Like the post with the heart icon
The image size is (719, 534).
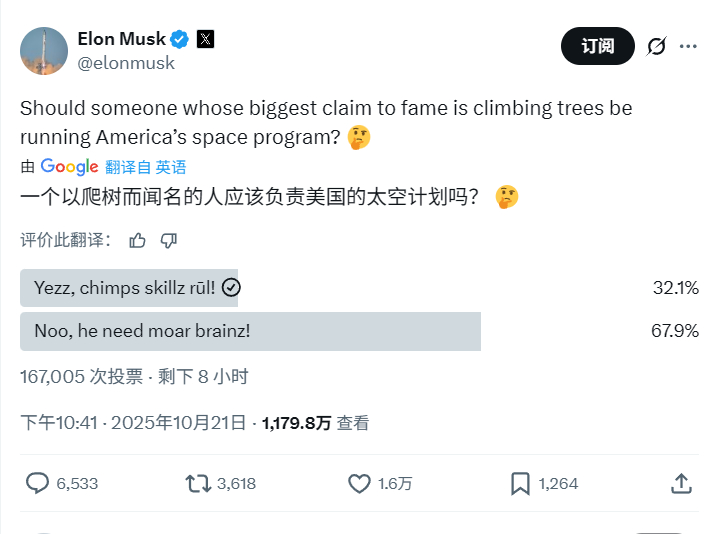pos(359,484)
